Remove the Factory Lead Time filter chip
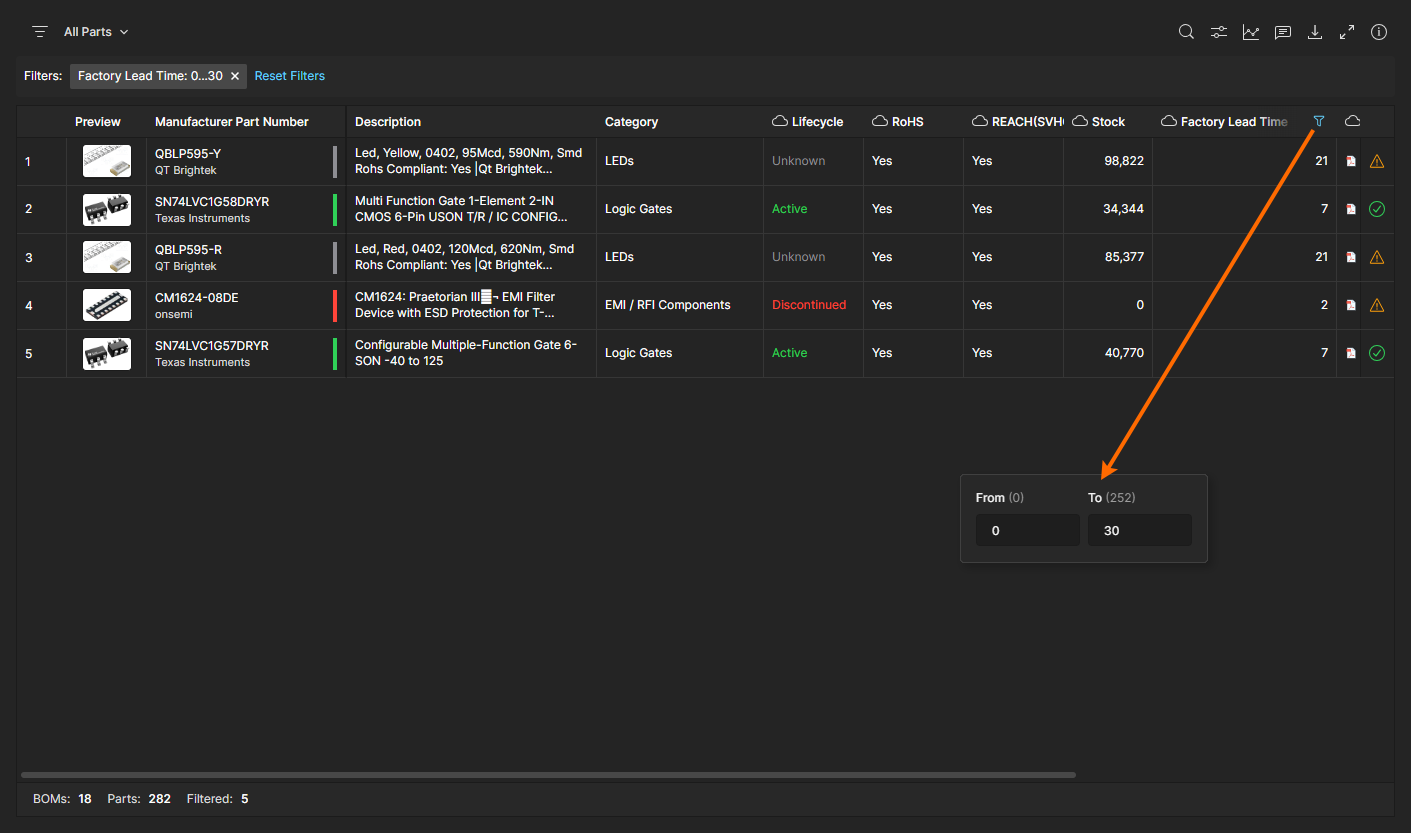Viewport: 1411px width, 833px height. pos(234,76)
